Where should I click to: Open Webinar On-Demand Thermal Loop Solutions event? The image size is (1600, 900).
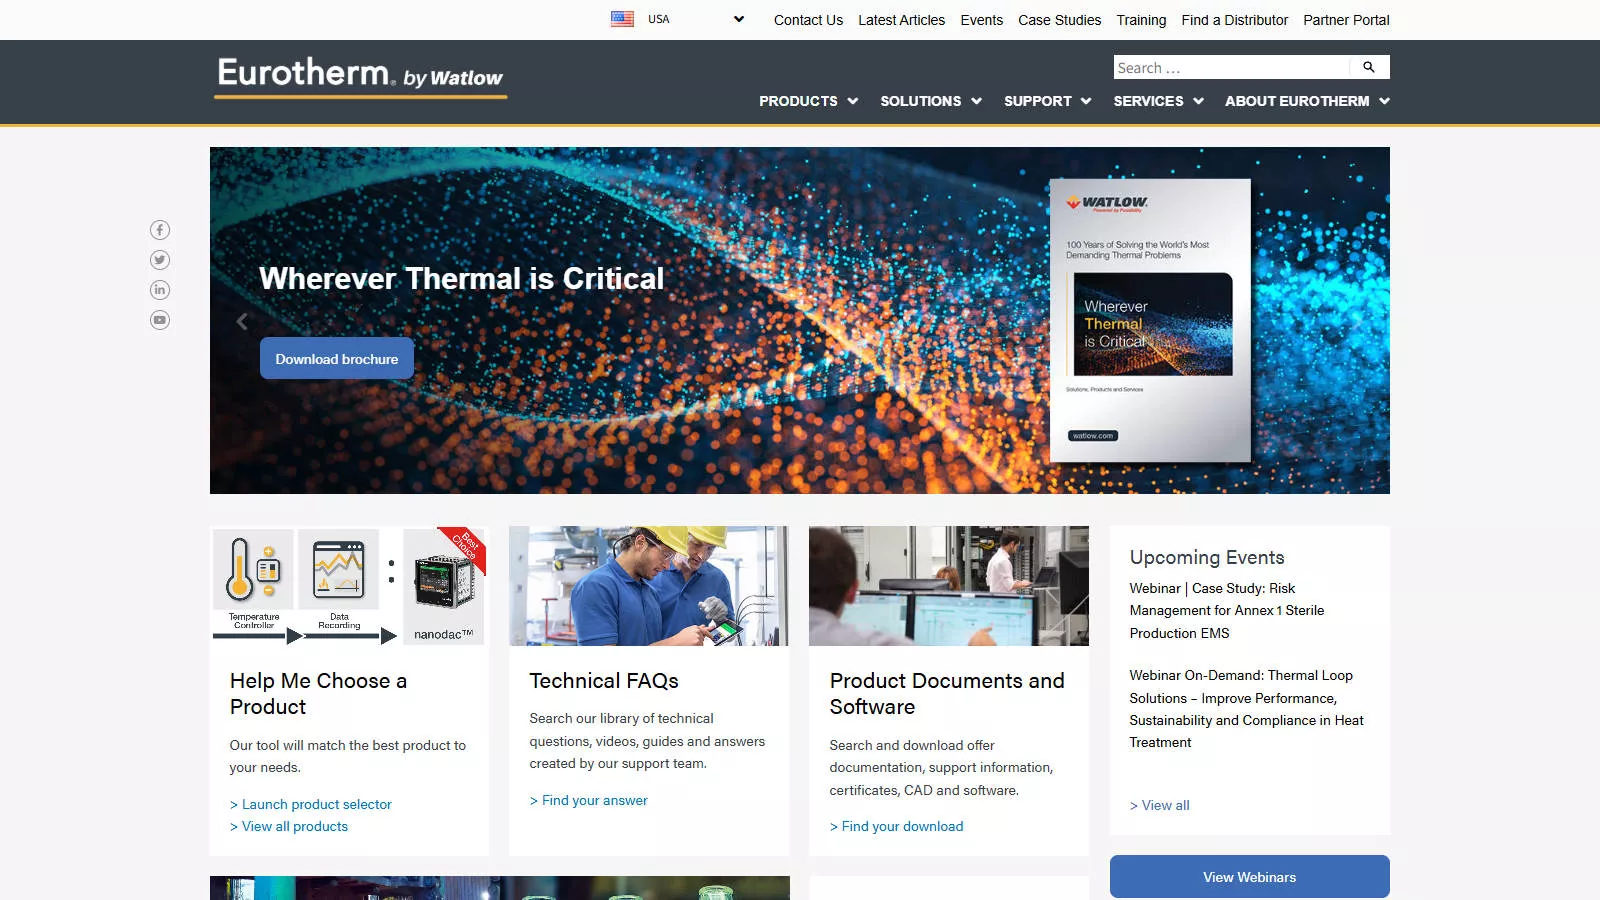click(1247, 708)
